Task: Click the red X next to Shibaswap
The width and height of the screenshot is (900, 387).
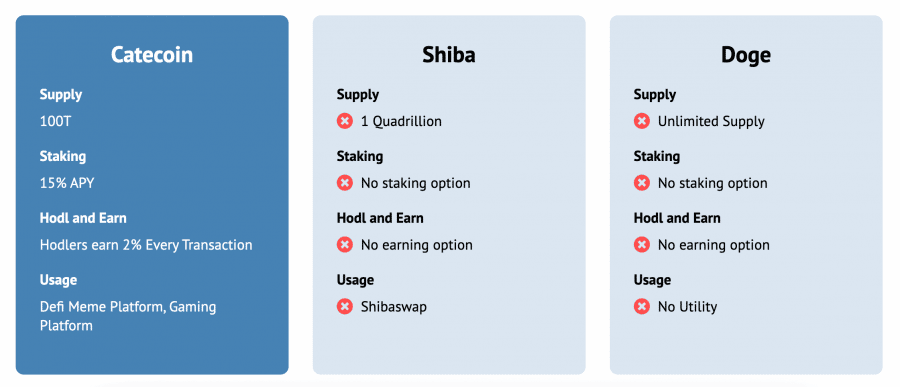Action: tap(344, 307)
